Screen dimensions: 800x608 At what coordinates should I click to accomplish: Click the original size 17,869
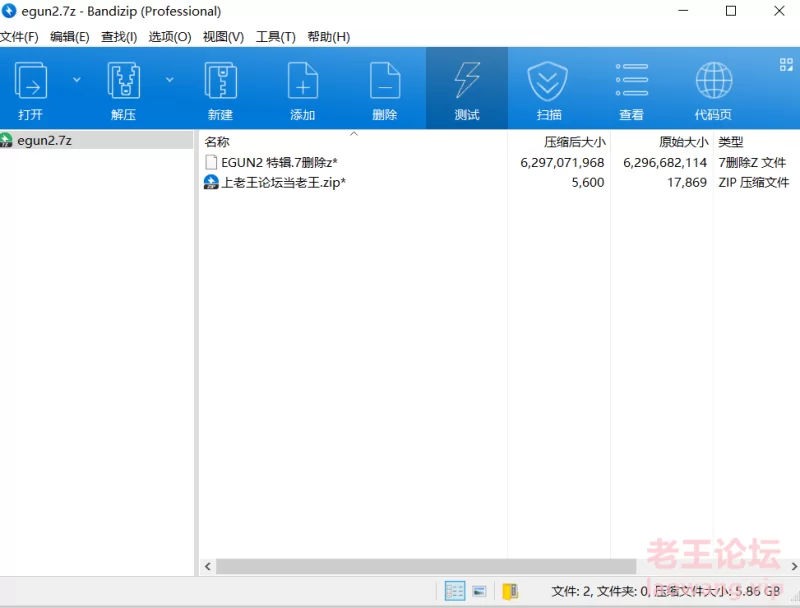(x=687, y=182)
